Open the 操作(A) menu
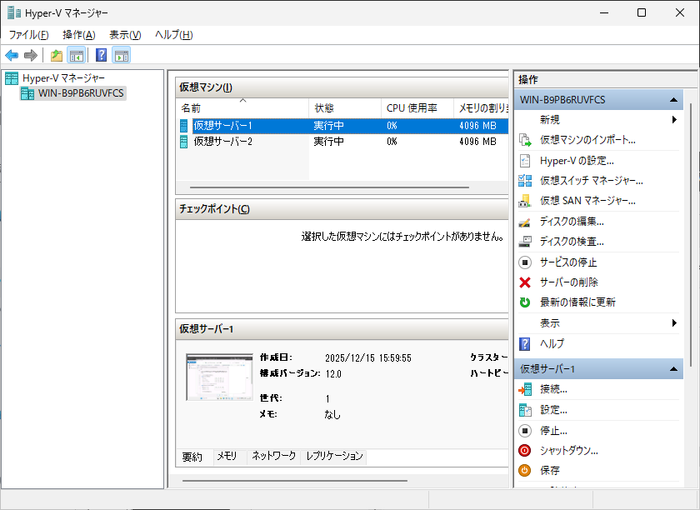The height and width of the screenshot is (510, 700). 78,34
